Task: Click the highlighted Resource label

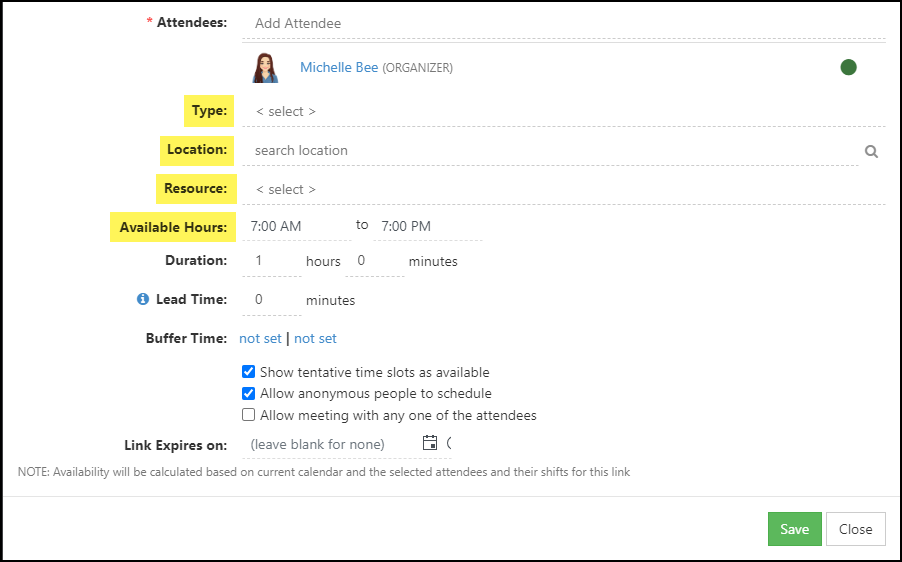Action: tap(196, 189)
